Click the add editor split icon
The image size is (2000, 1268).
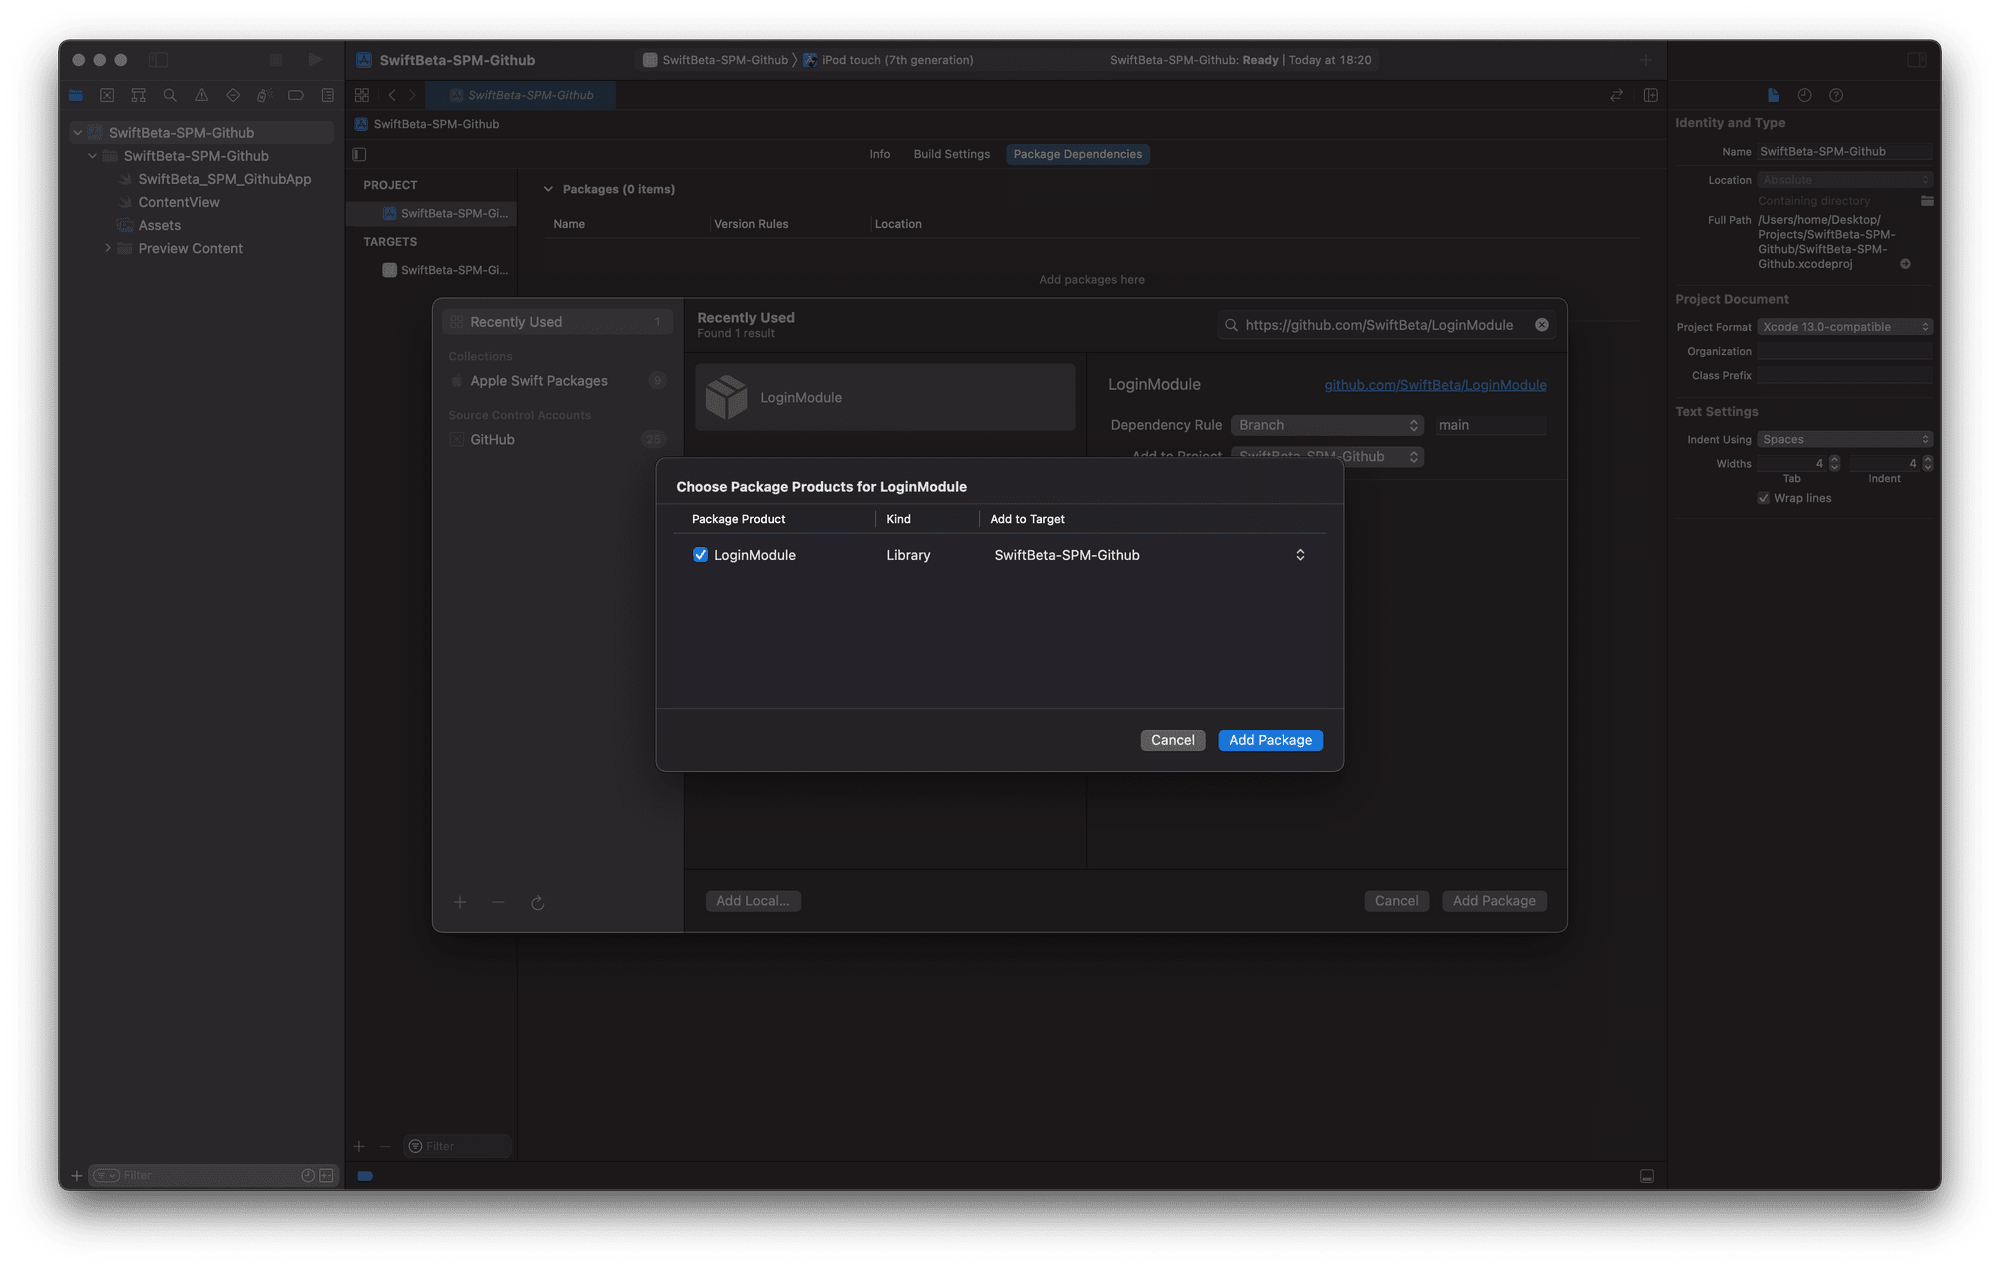pyautogui.click(x=1651, y=95)
